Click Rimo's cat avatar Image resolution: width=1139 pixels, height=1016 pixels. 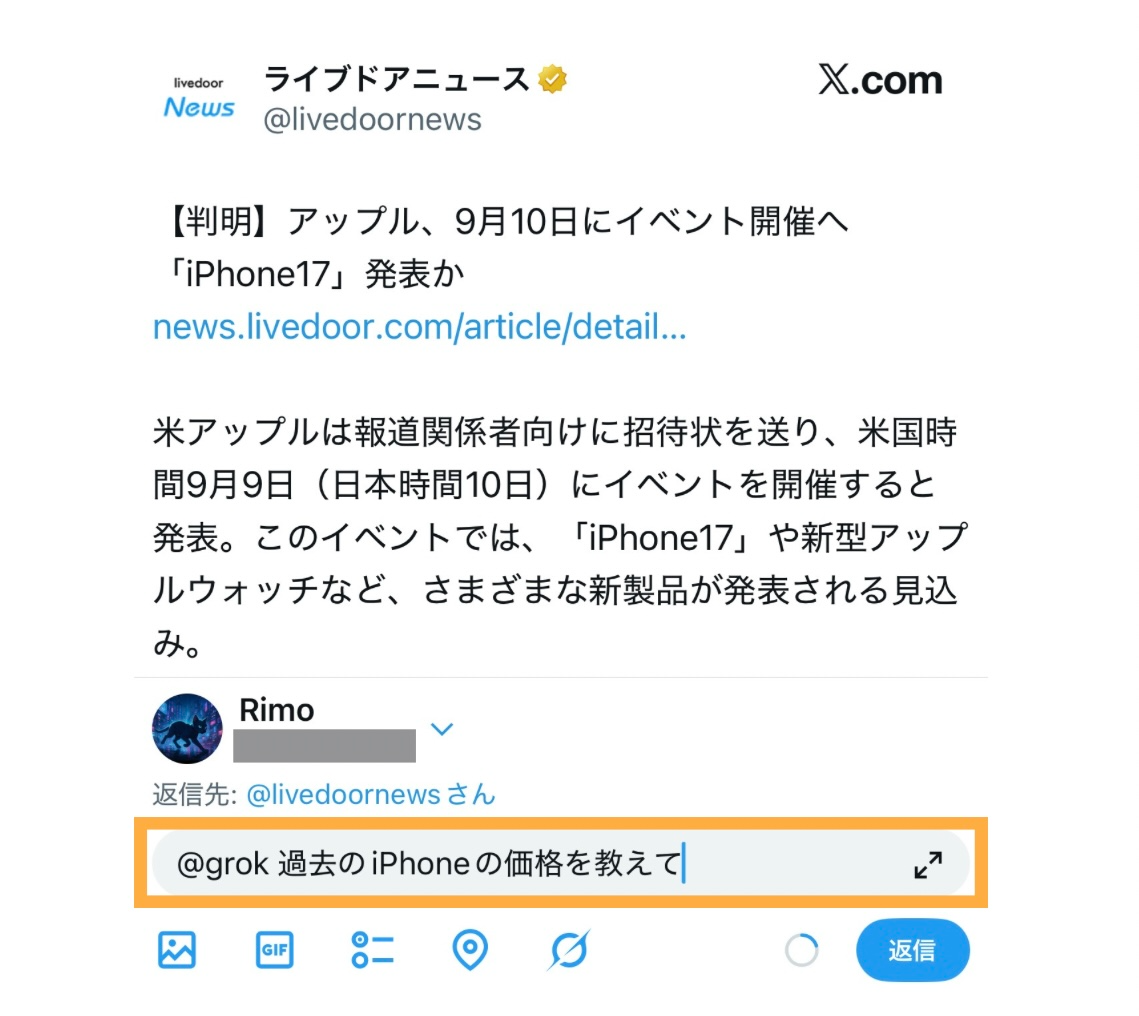click(x=187, y=728)
